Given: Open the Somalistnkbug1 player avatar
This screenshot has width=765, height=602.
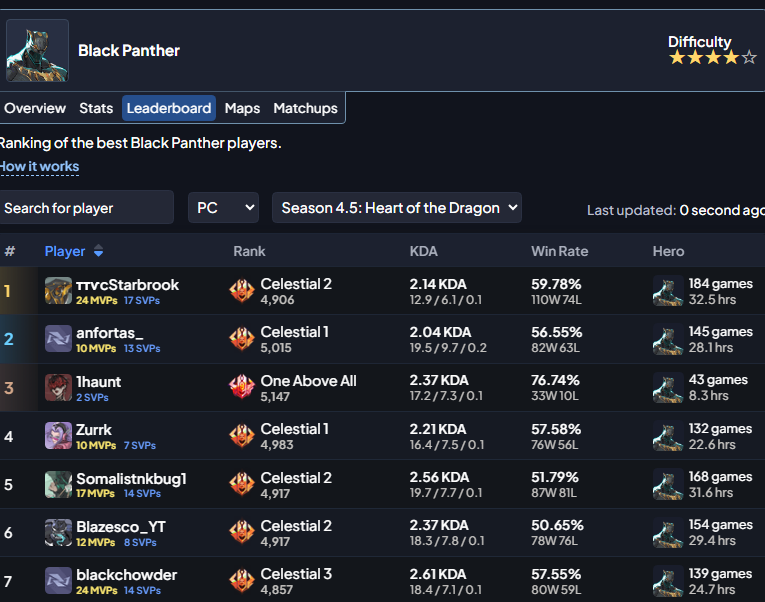Looking at the screenshot, I should [59, 484].
